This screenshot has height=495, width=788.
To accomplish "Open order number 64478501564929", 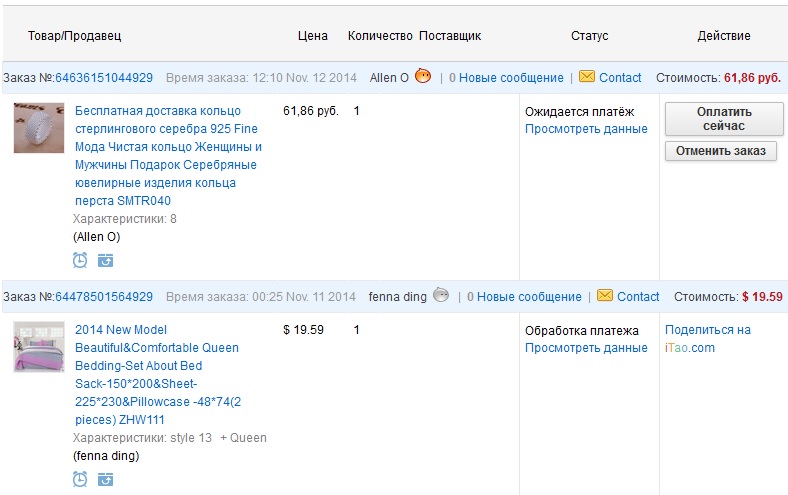I will click(x=104, y=296).
